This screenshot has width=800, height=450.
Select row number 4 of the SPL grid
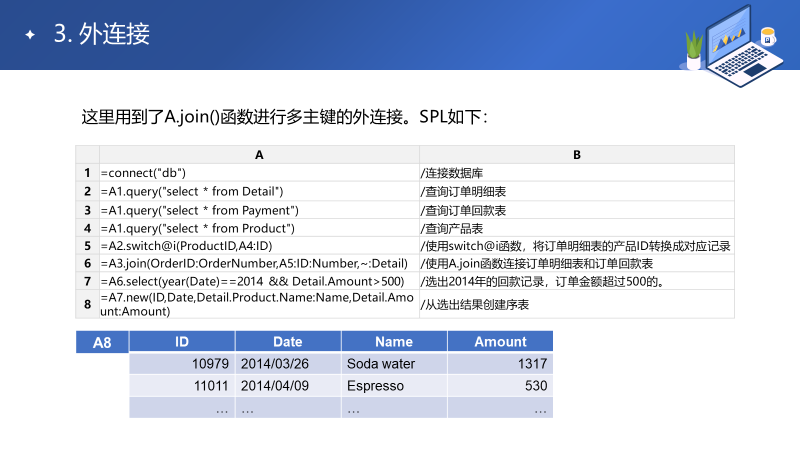click(87, 228)
